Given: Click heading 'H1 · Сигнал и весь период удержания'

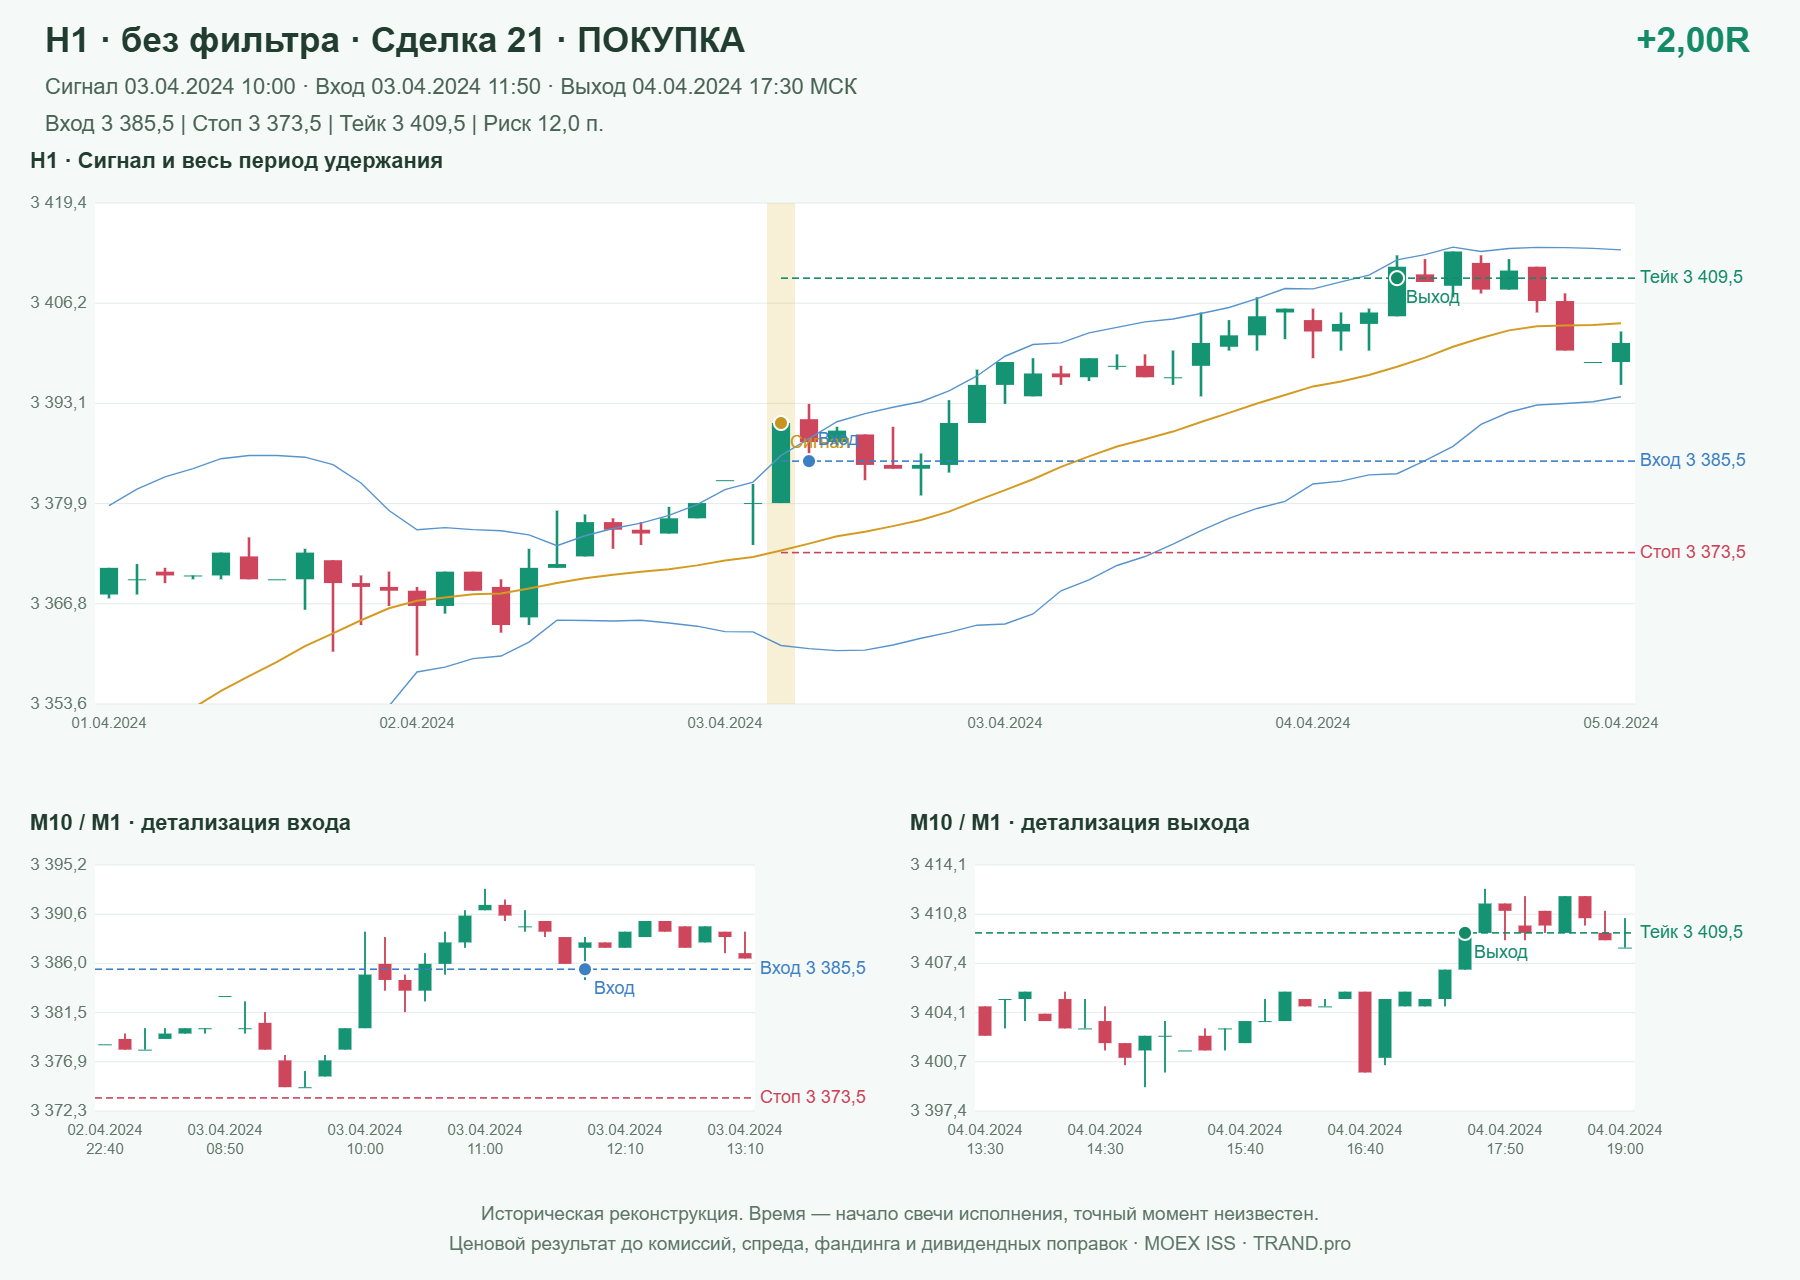Looking at the screenshot, I should click(x=236, y=161).
